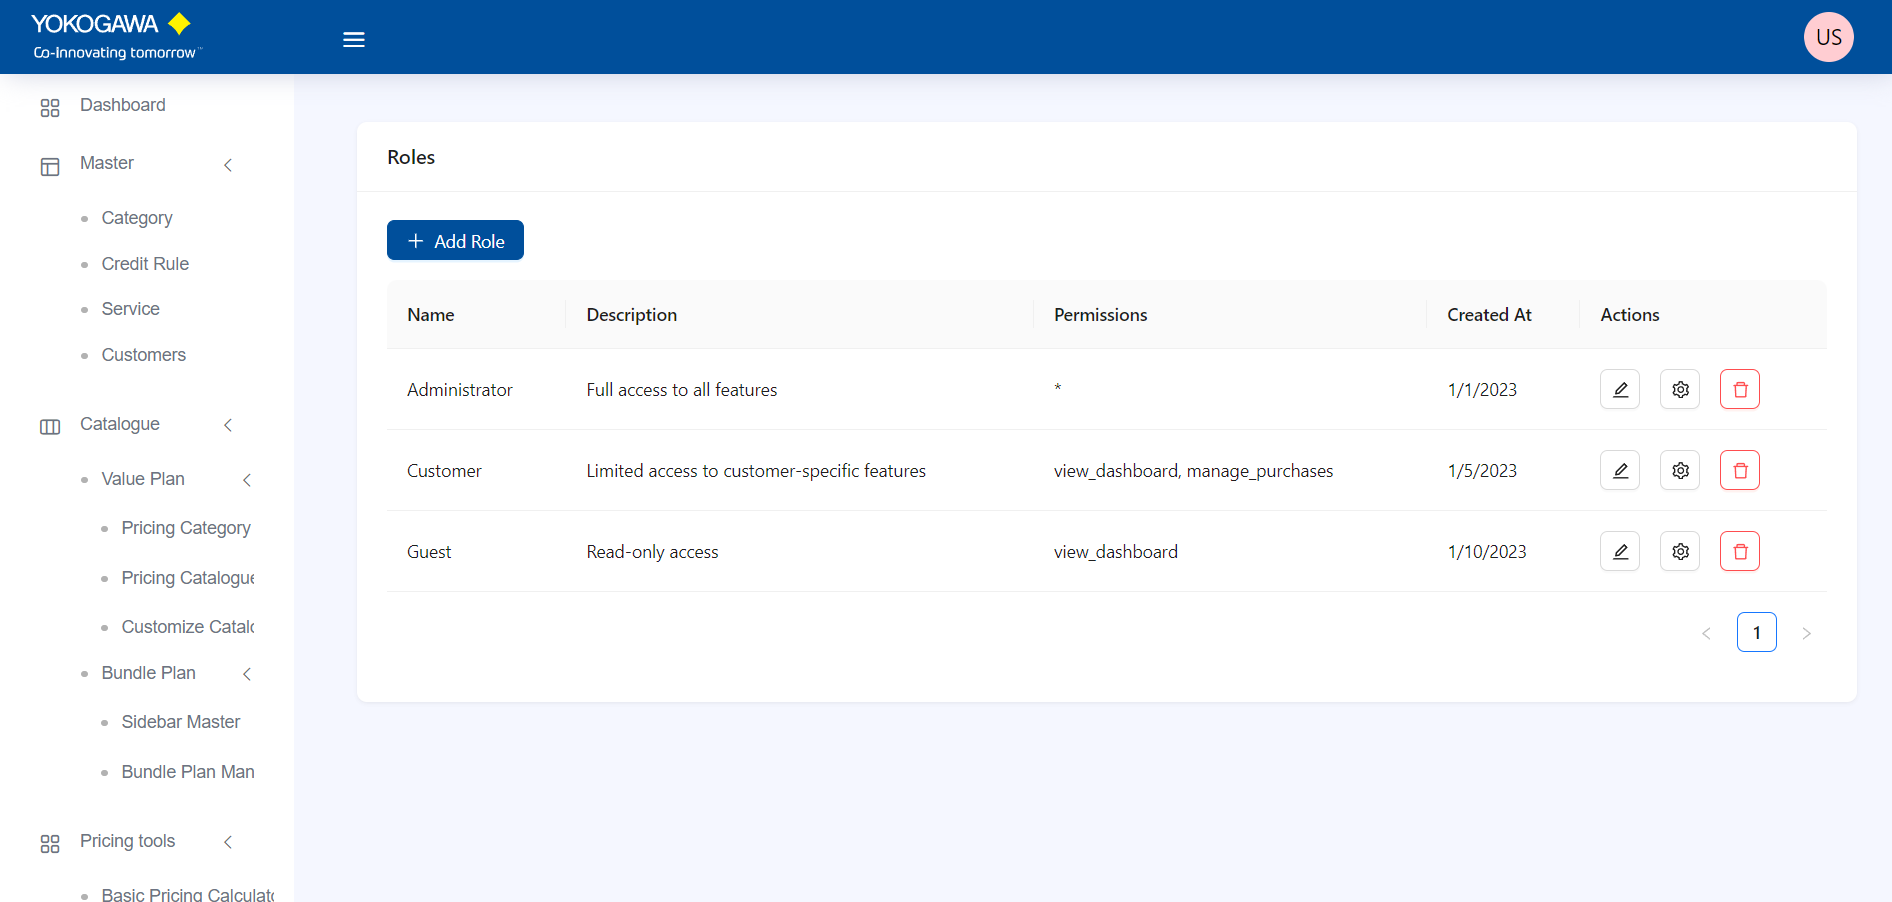
Task: Collapse the Master menu chevron
Action: (x=228, y=165)
